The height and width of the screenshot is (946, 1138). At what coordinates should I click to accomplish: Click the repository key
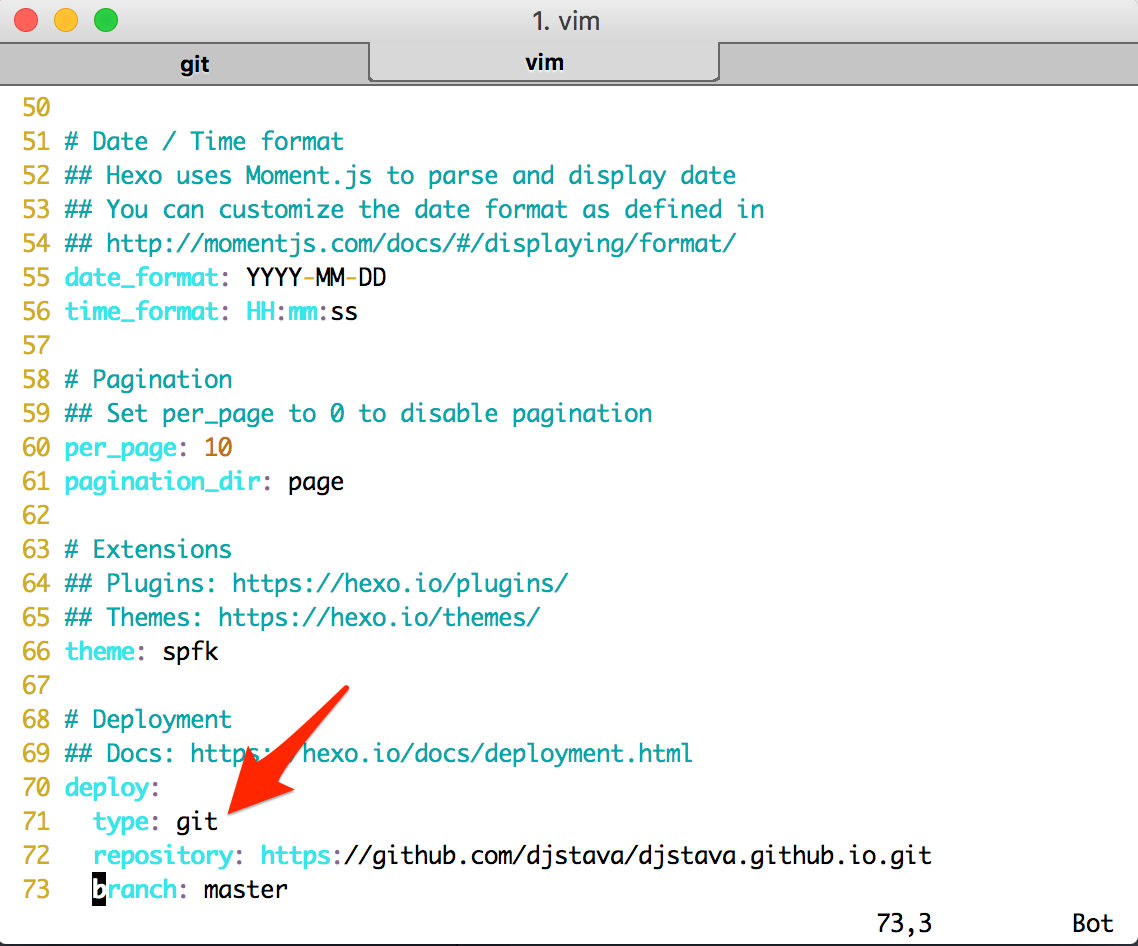point(163,856)
